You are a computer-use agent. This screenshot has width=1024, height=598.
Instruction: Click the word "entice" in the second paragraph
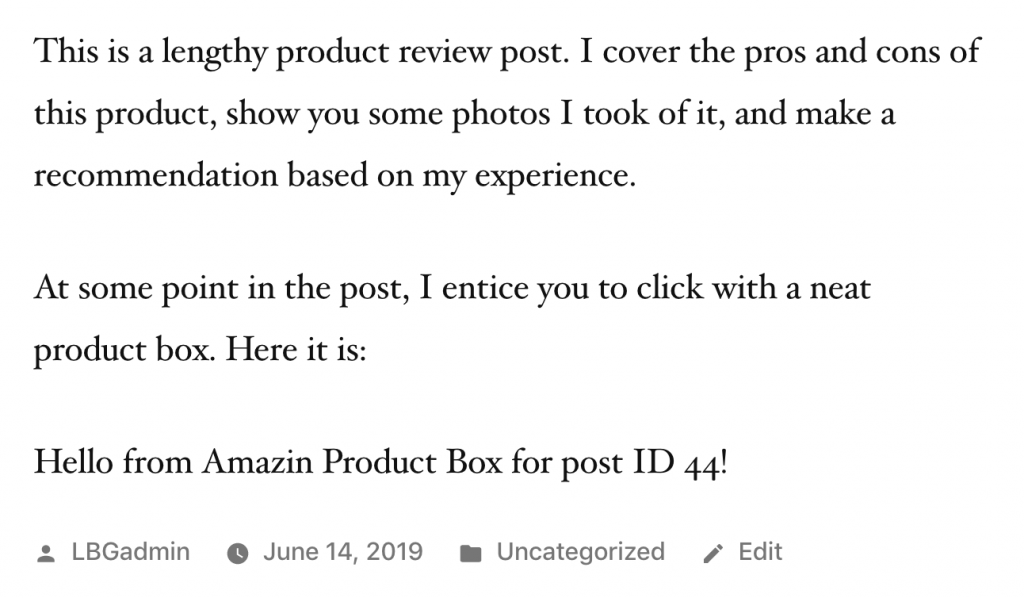487,289
